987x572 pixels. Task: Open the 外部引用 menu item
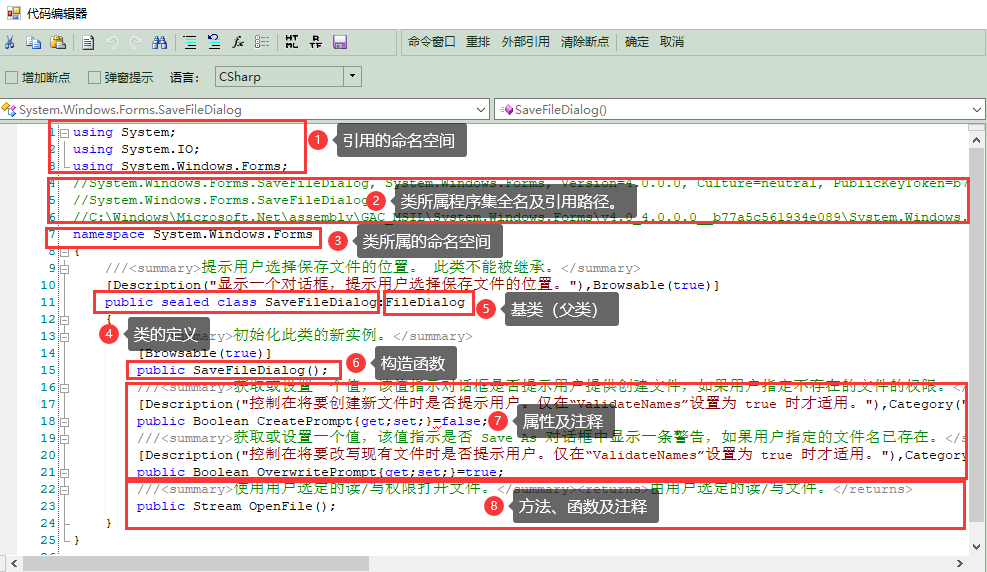click(x=526, y=42)
